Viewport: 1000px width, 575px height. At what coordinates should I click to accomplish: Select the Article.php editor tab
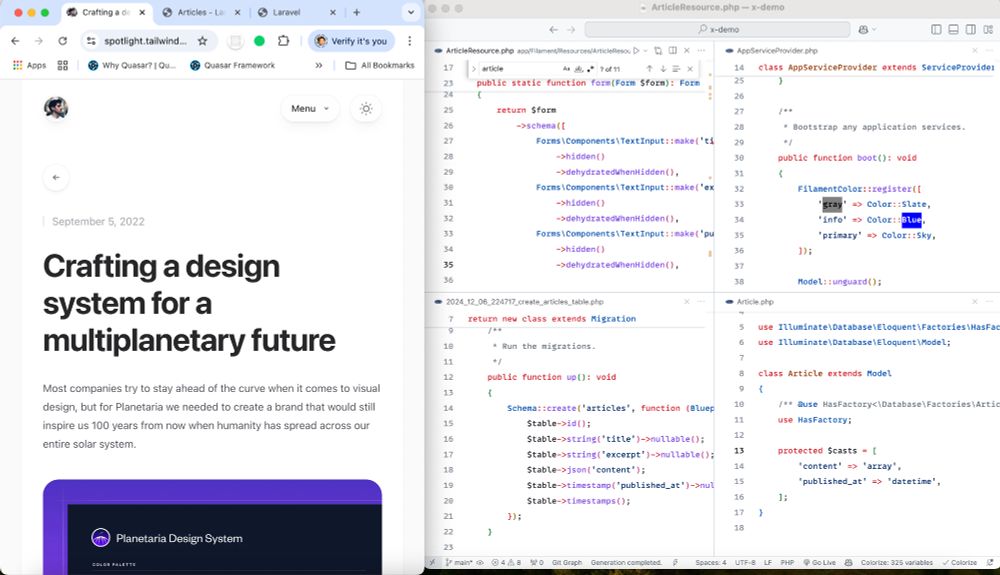(755, 302)
